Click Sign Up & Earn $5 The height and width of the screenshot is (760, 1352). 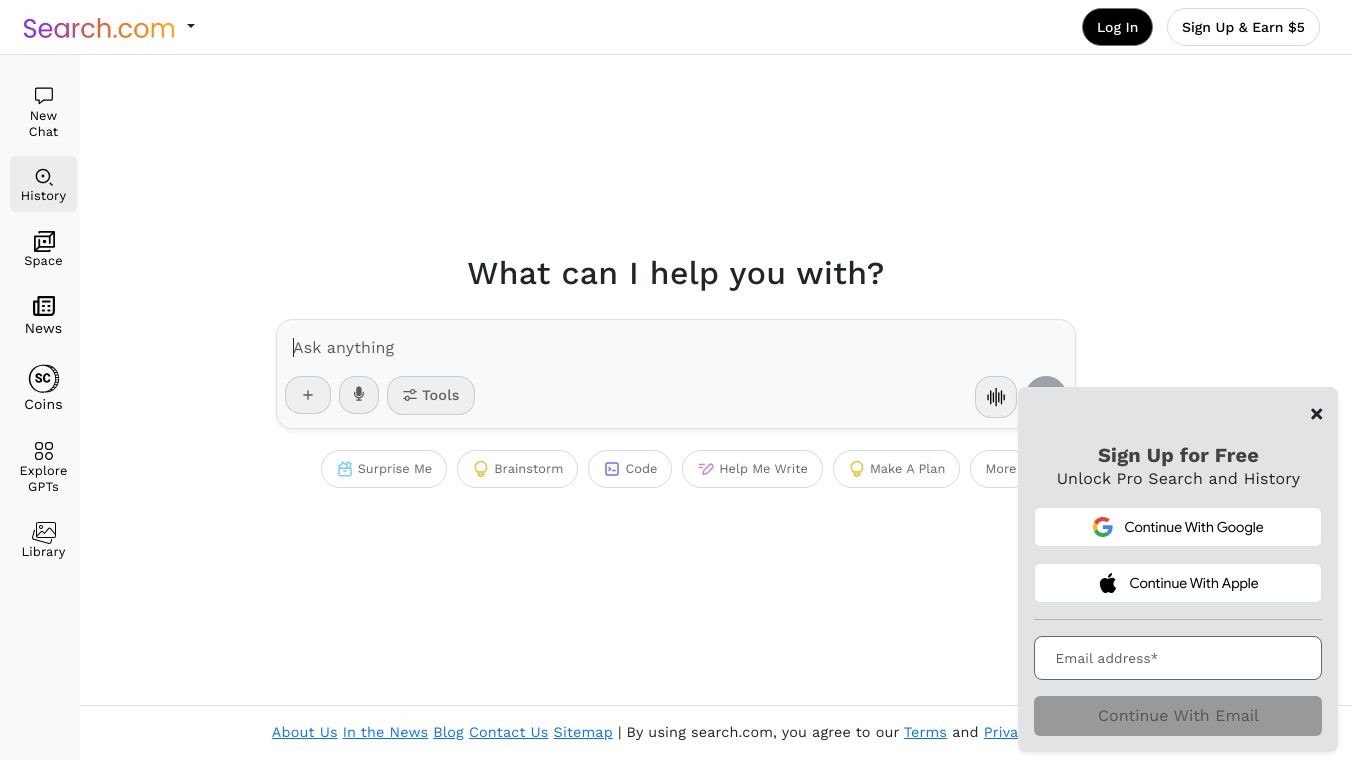pos(1243,27)
